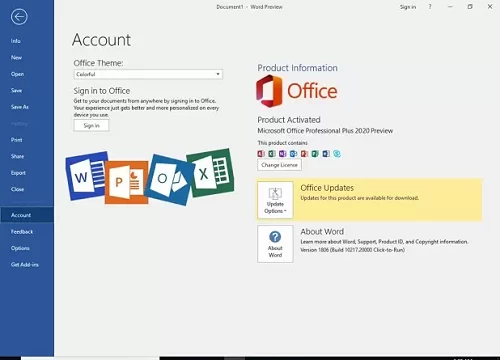Click the Excel icon under This product contains
500x360 pixels.
[272, 154]
